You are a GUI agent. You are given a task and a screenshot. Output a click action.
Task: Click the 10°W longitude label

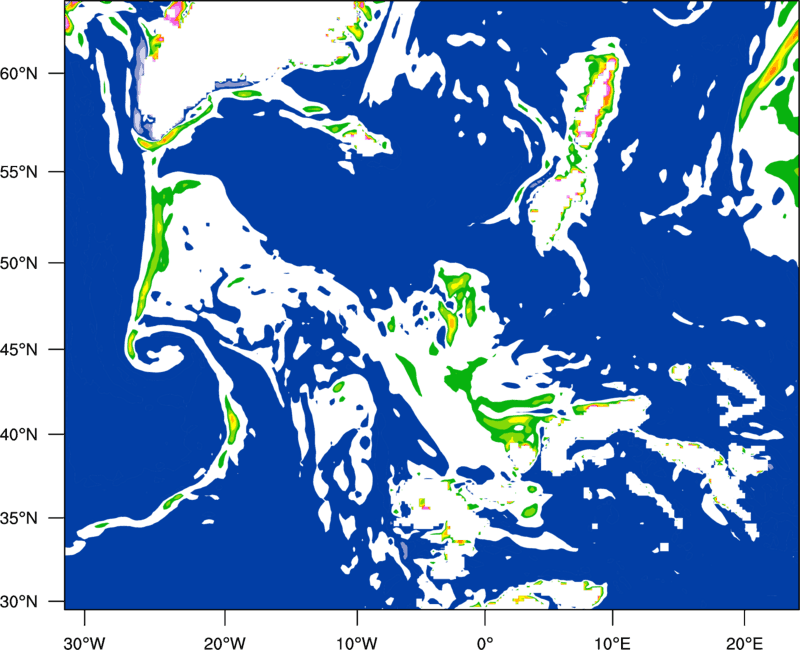(357, 643)
